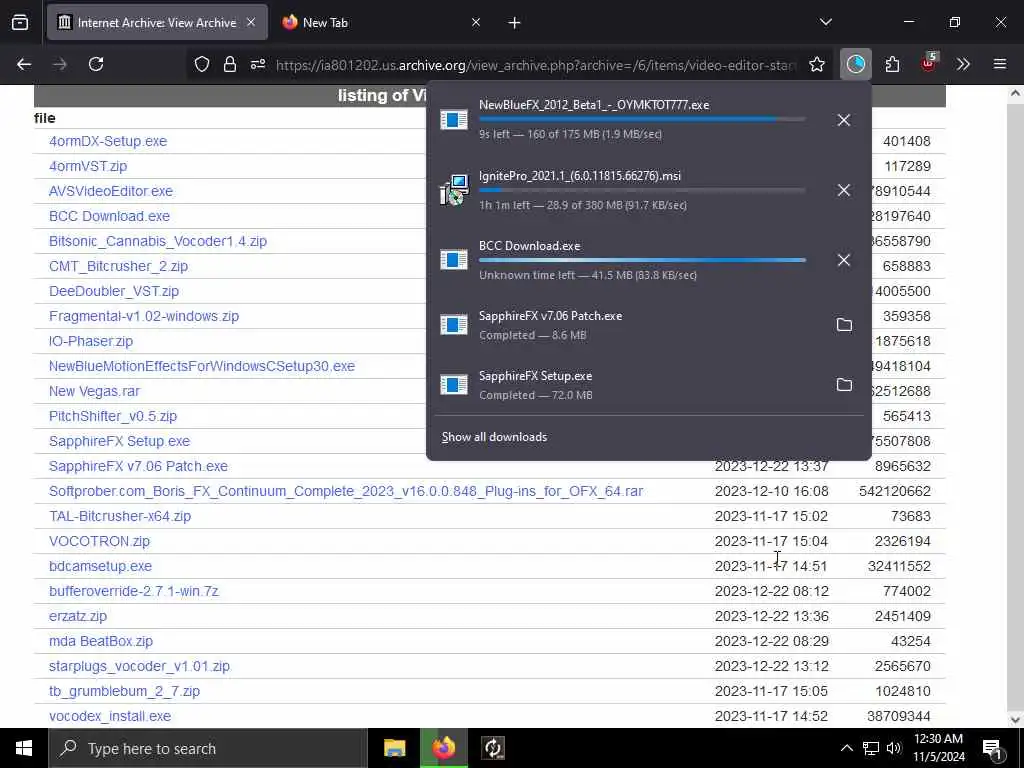This screenshot has width=1024, height=768.
Task: Show all downloads
Action: 494,437
